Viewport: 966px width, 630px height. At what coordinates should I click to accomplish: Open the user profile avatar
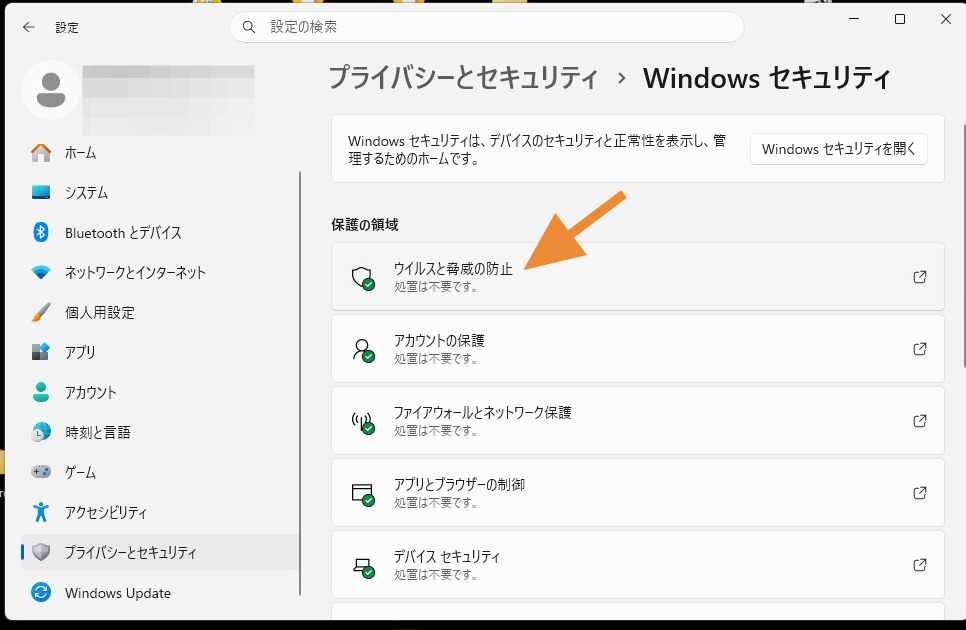(51, 90)
